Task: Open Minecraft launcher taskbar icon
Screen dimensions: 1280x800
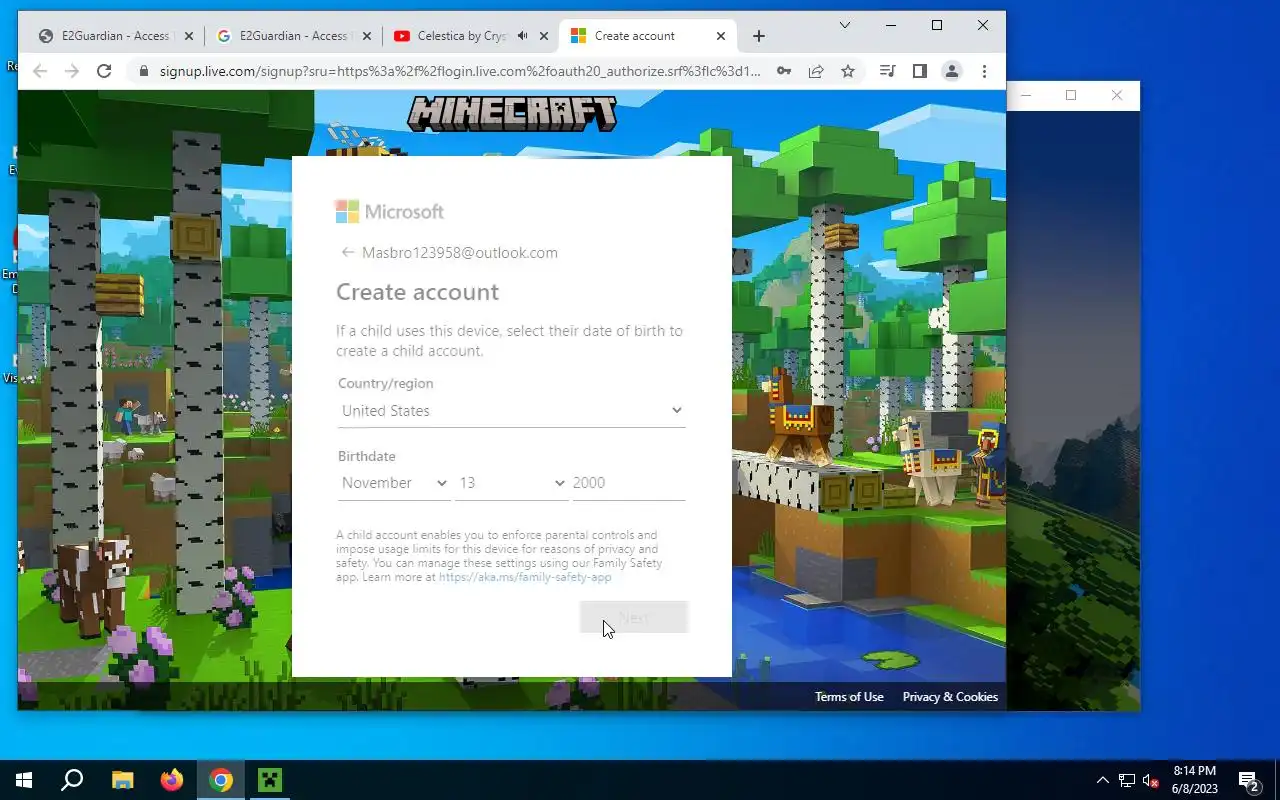Action: coord(270,780)
